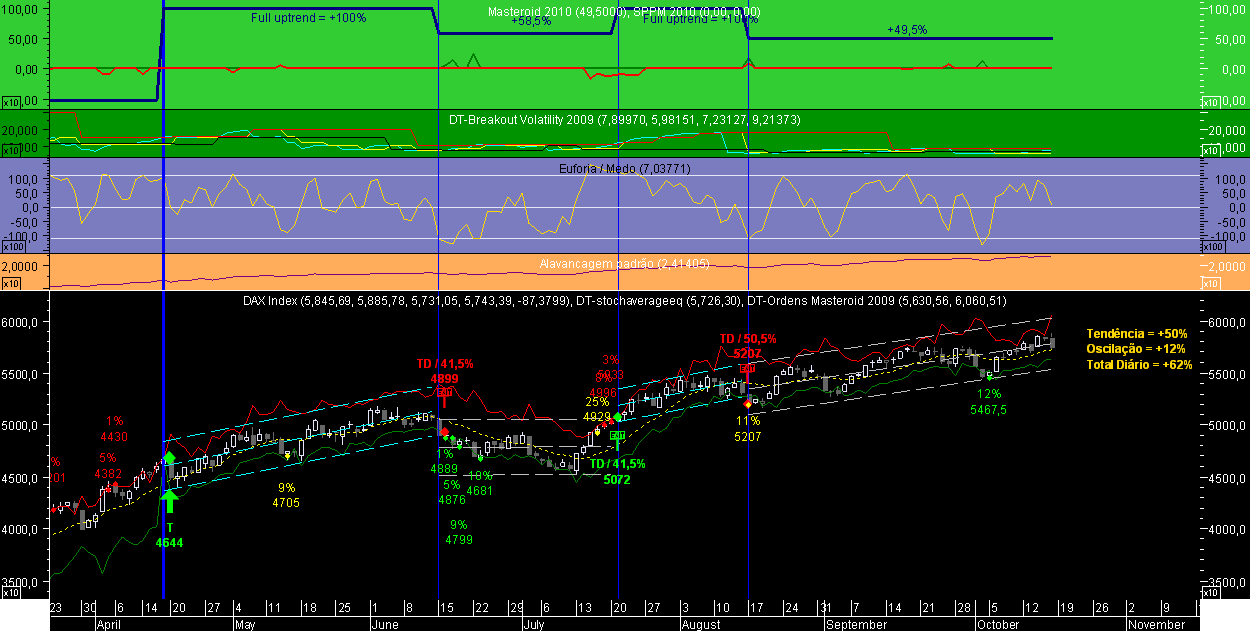Screen dimensions: 1250x631
Task: Click the green TD / 41,5% label above 5072
Action: pyautogui.click(x=617, y=464)
